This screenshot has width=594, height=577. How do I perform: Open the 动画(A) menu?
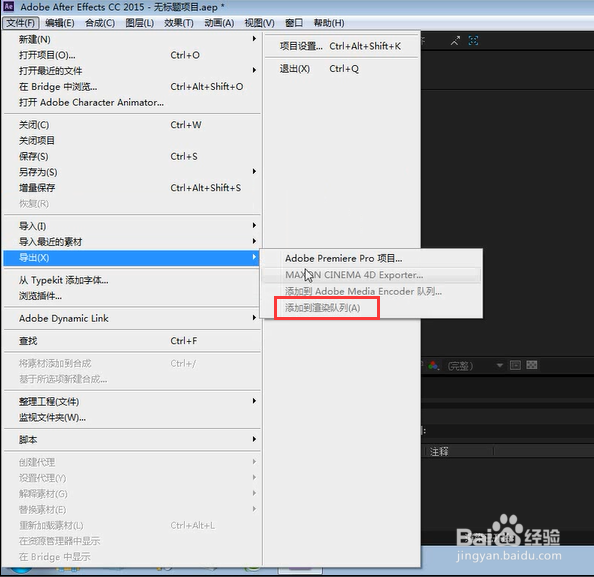pyautogui.click(x=219, y=23)
